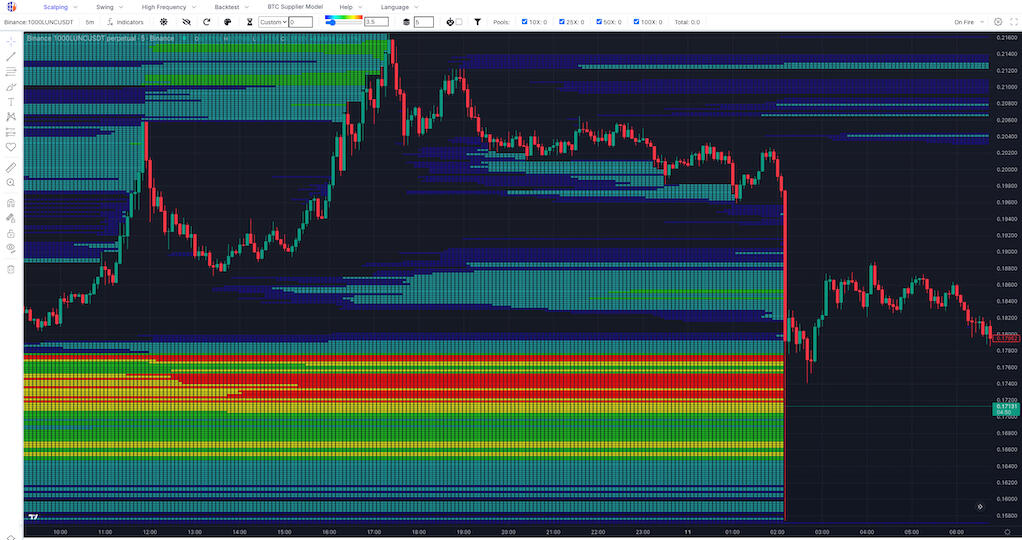Select the Fibonacci retracement lines tool

(10, 72)
